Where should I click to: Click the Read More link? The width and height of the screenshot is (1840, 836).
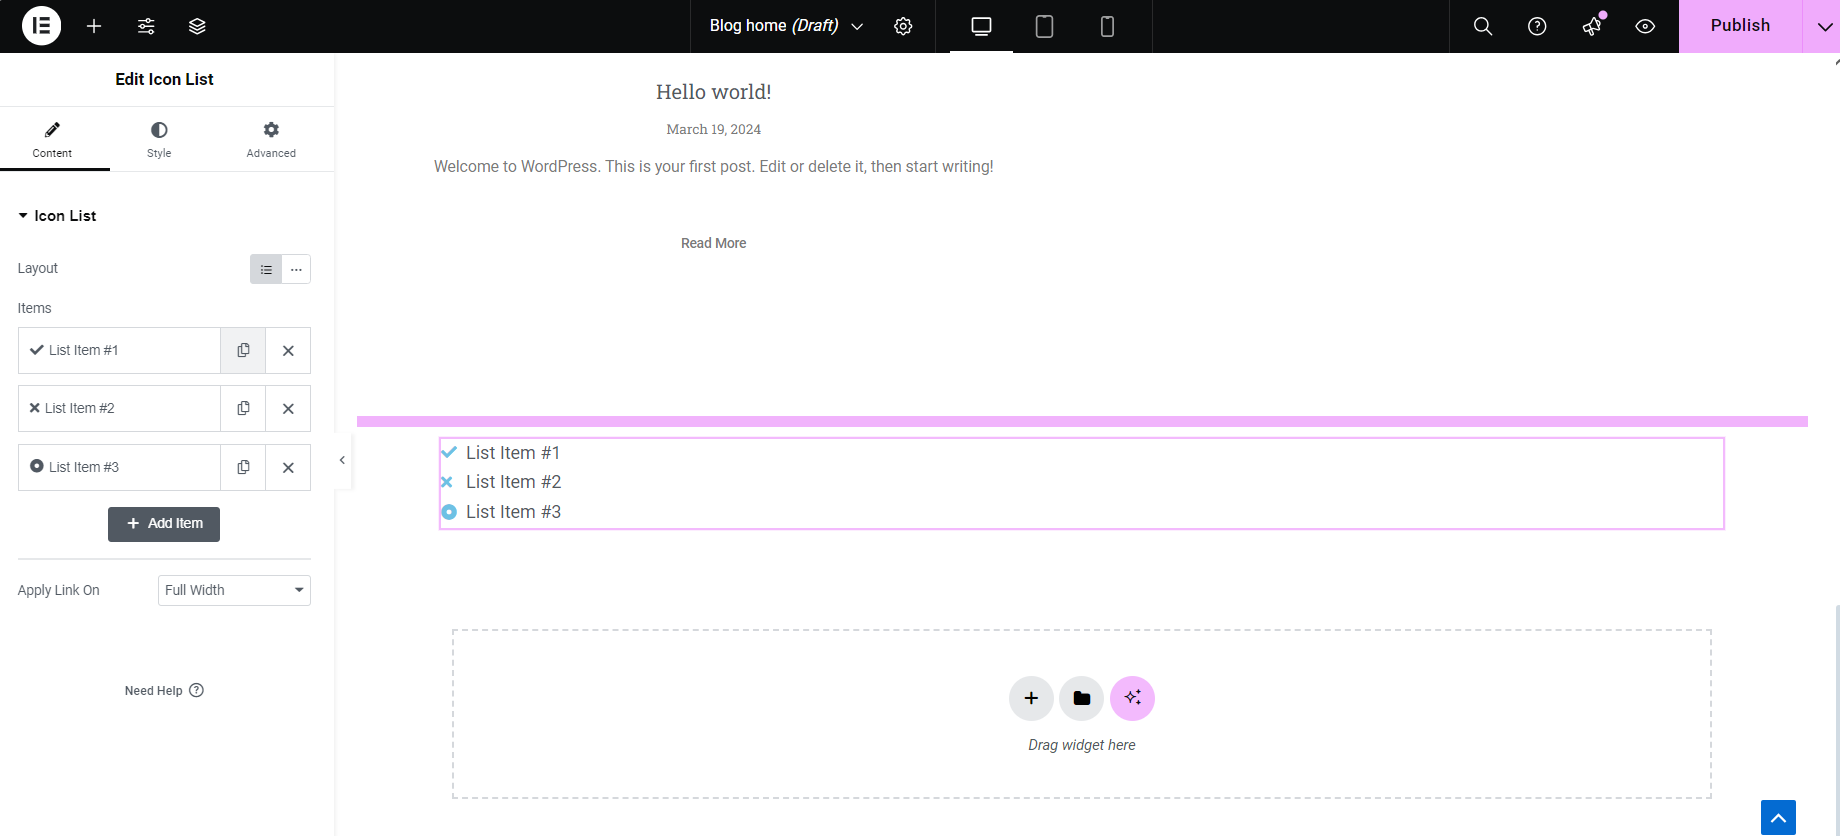pyautogui.click(x=713, y=243)
